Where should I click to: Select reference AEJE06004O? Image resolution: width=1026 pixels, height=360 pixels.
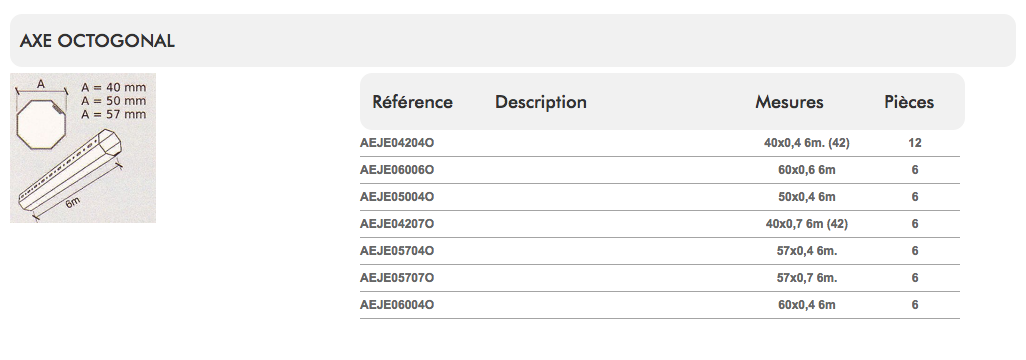pyautogui.click(x=397, y=305)
